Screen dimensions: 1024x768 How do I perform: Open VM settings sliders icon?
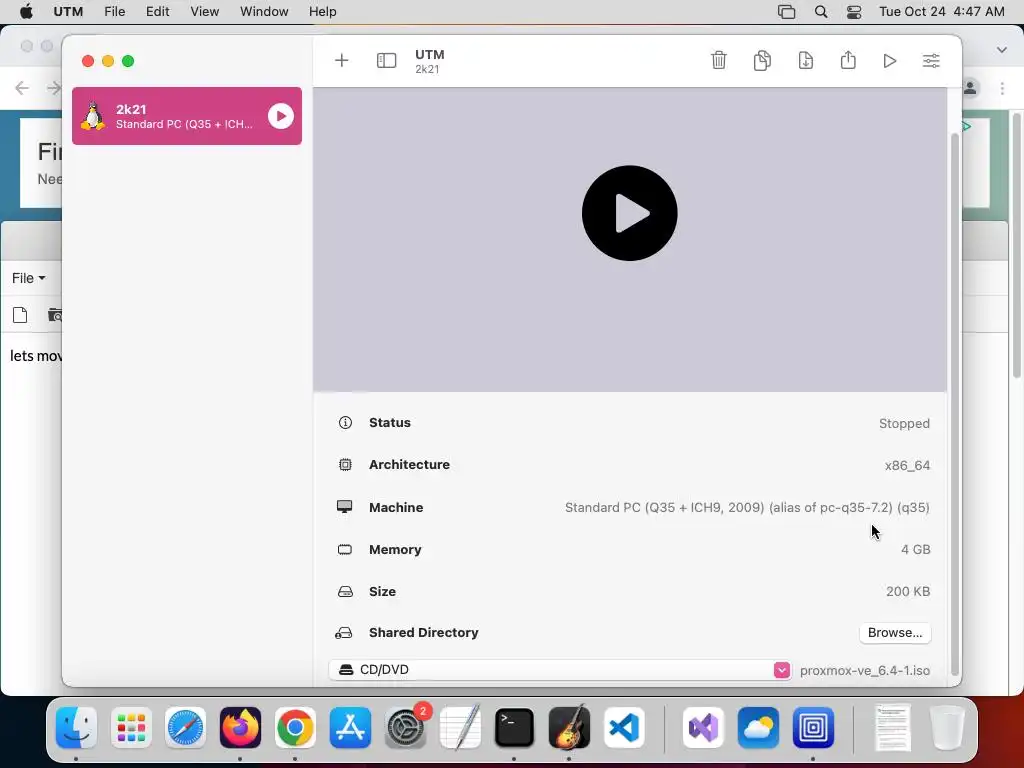click(931, 61)
